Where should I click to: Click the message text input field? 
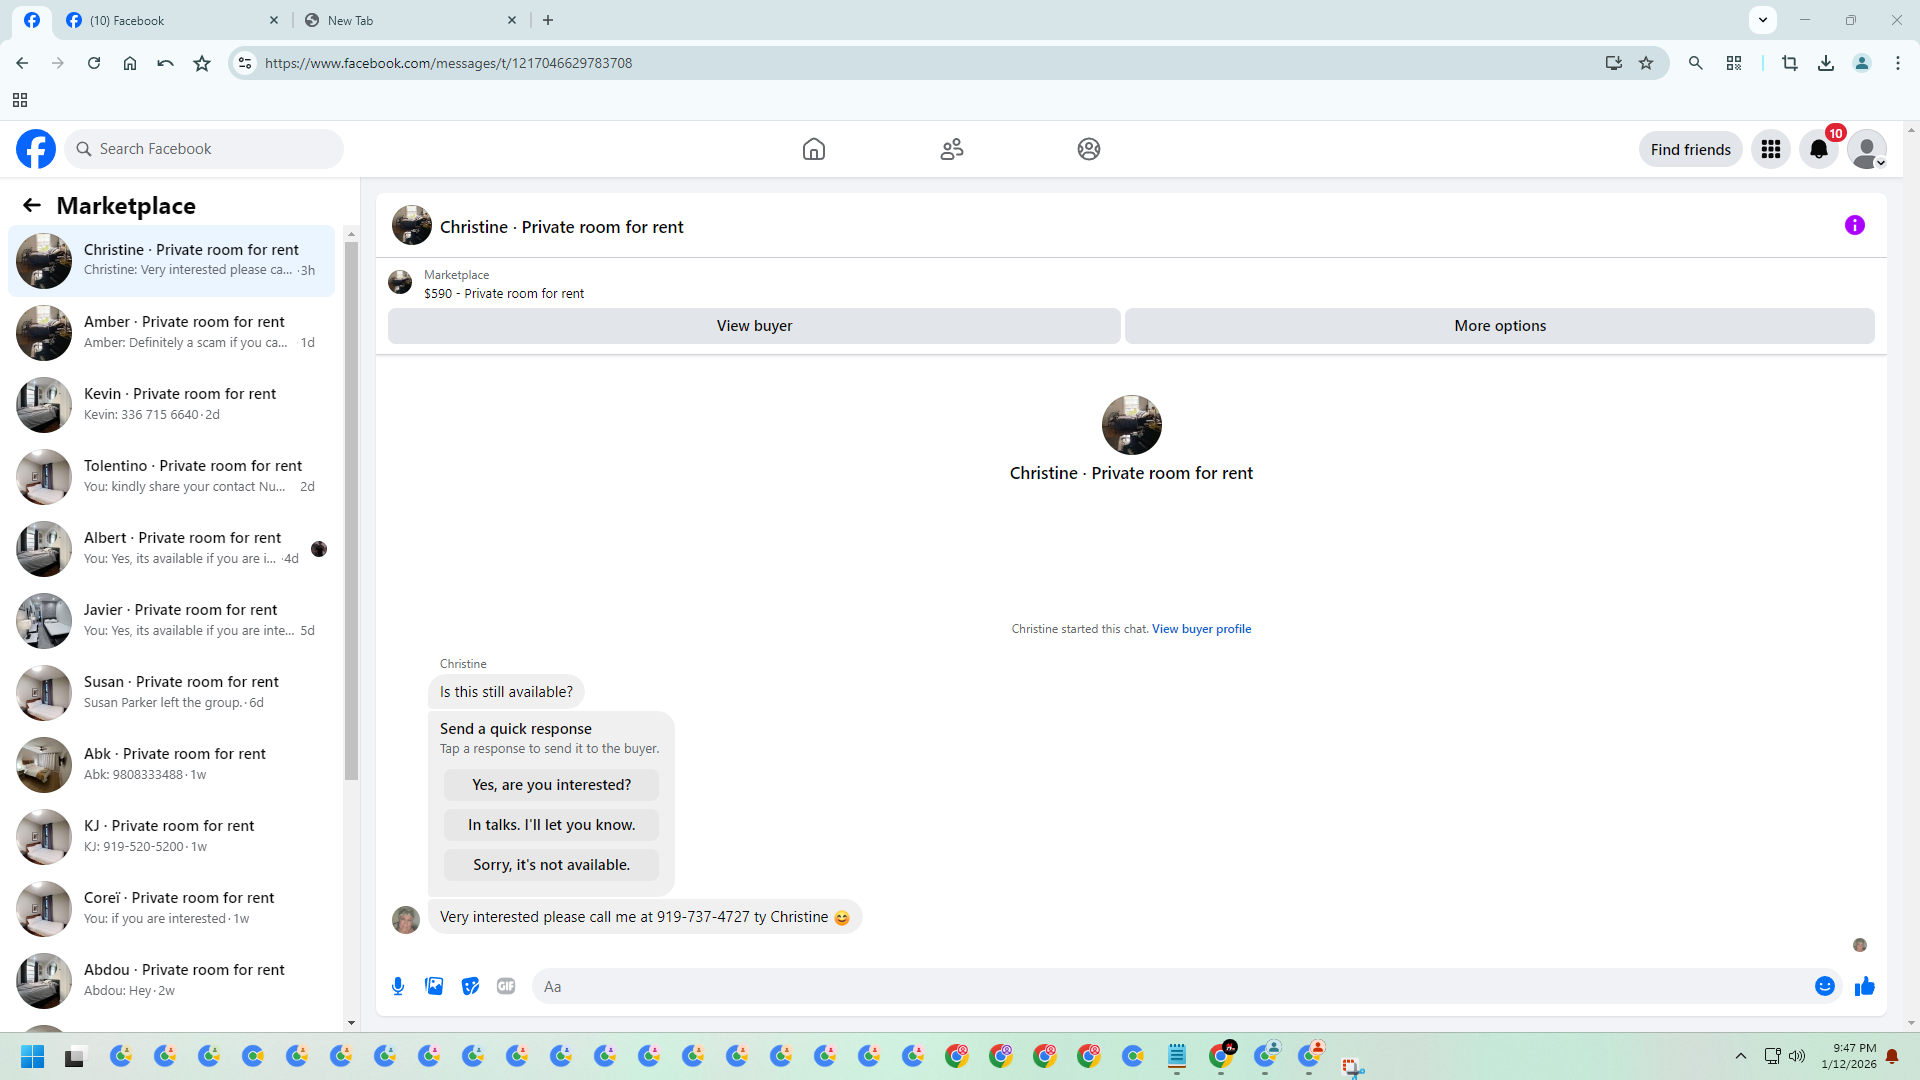[x=1170, y=986]
